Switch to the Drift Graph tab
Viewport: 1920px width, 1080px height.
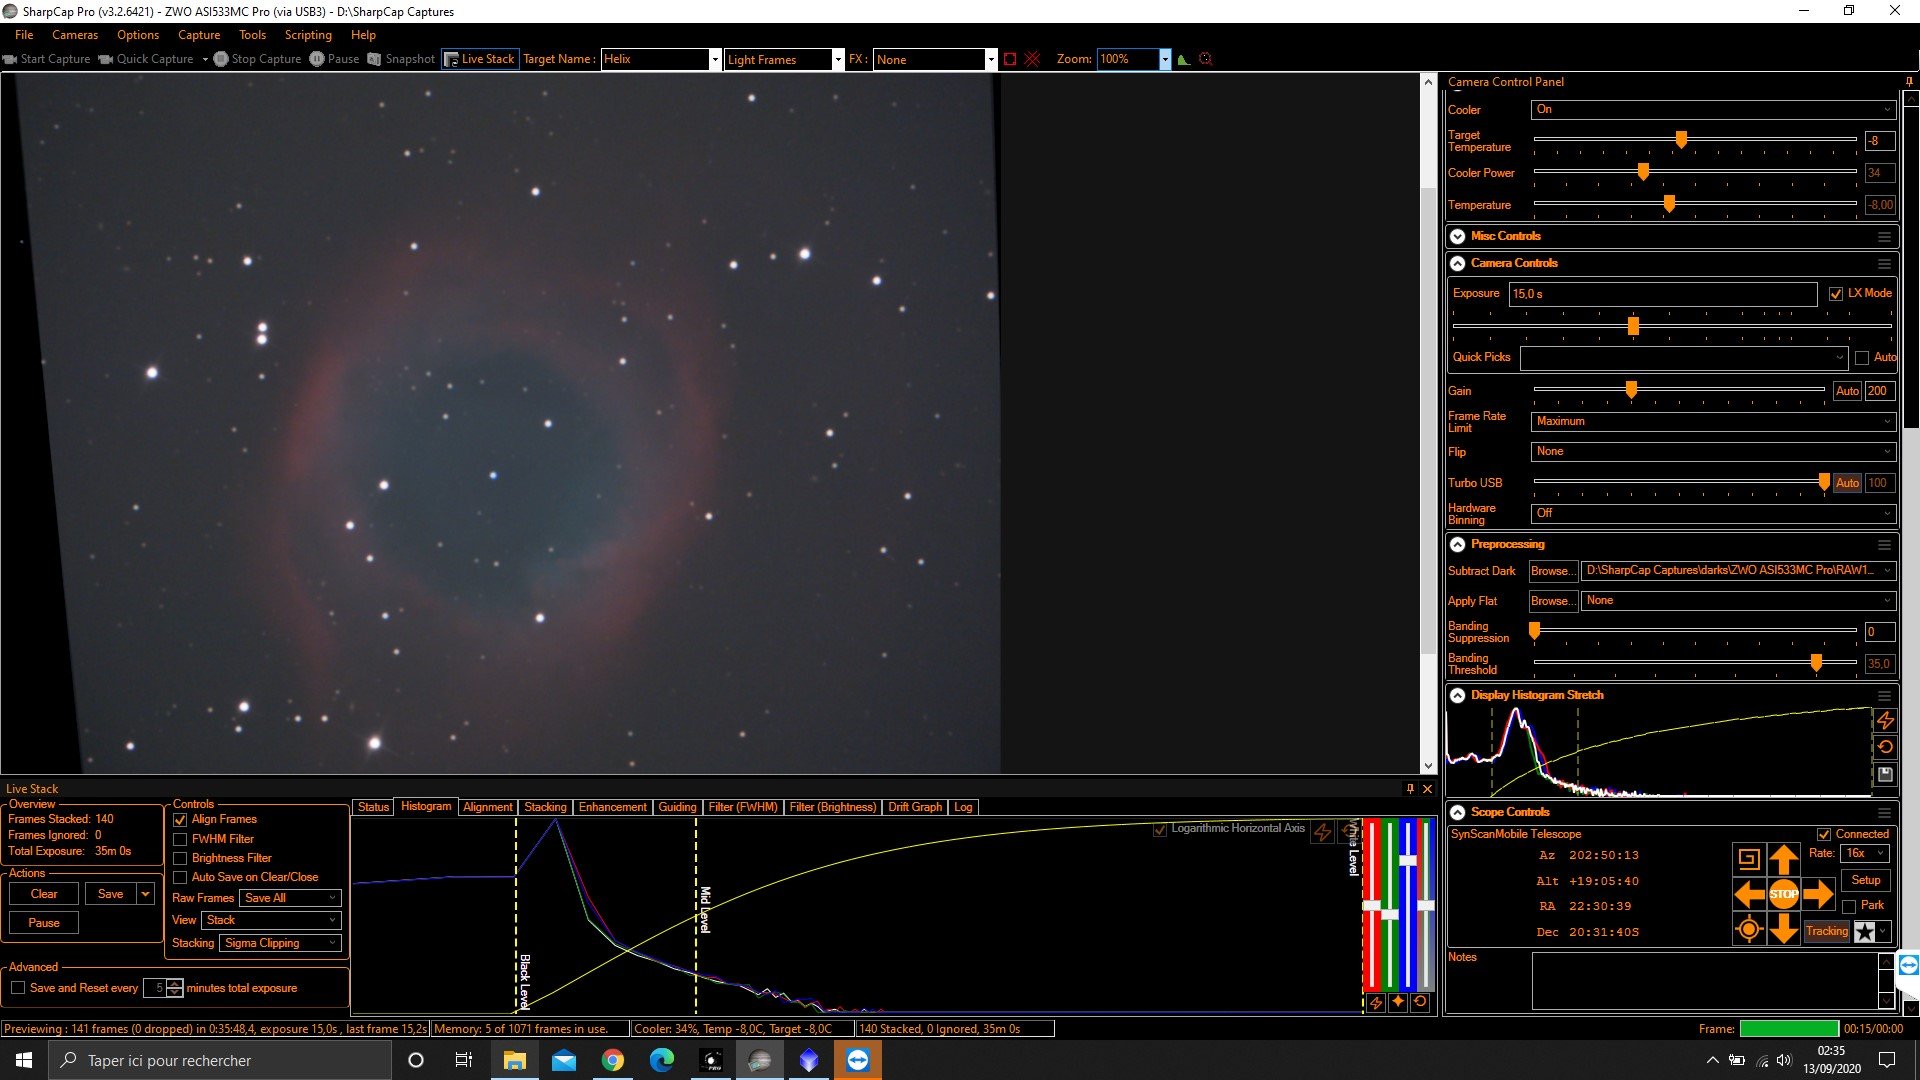pos(914,807)
